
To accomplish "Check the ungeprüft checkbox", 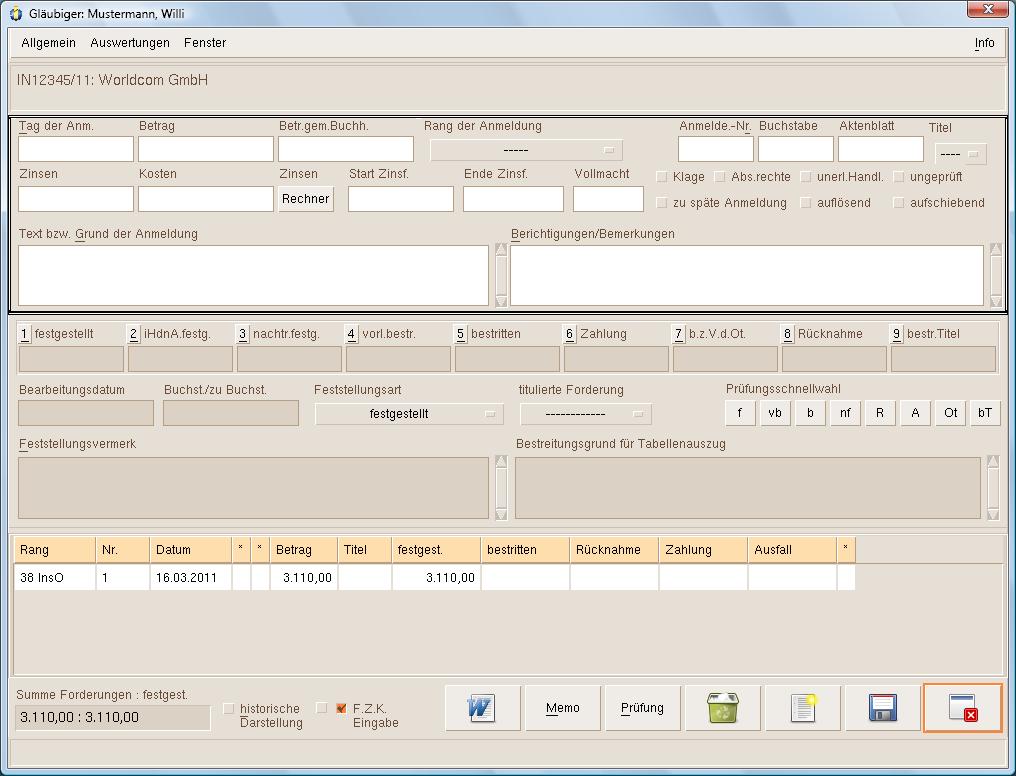I will (x=898, y=177).
